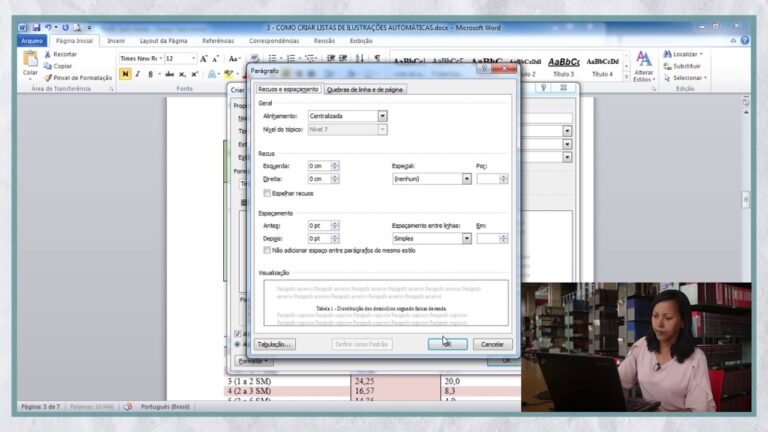Click the Save icon in quick access toolbar
This screenshot has width=768, height=432.
tap(36, 27)
